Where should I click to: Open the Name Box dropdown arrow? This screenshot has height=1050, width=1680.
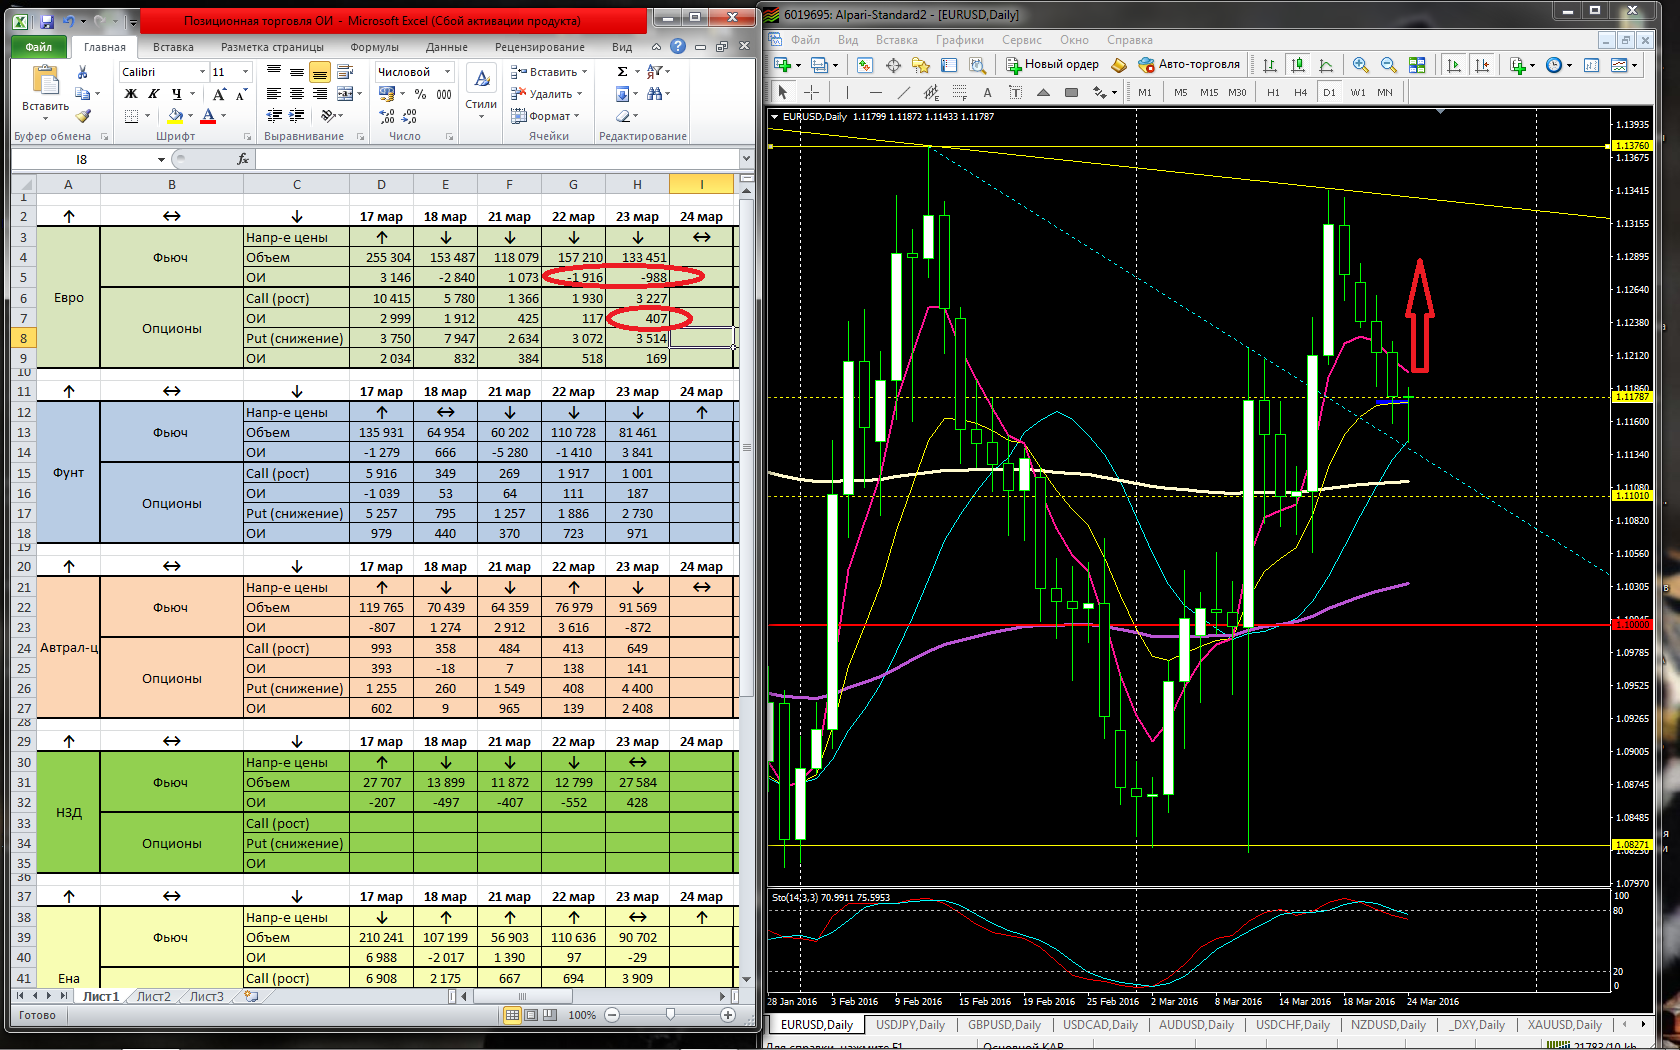click(160, 159)
